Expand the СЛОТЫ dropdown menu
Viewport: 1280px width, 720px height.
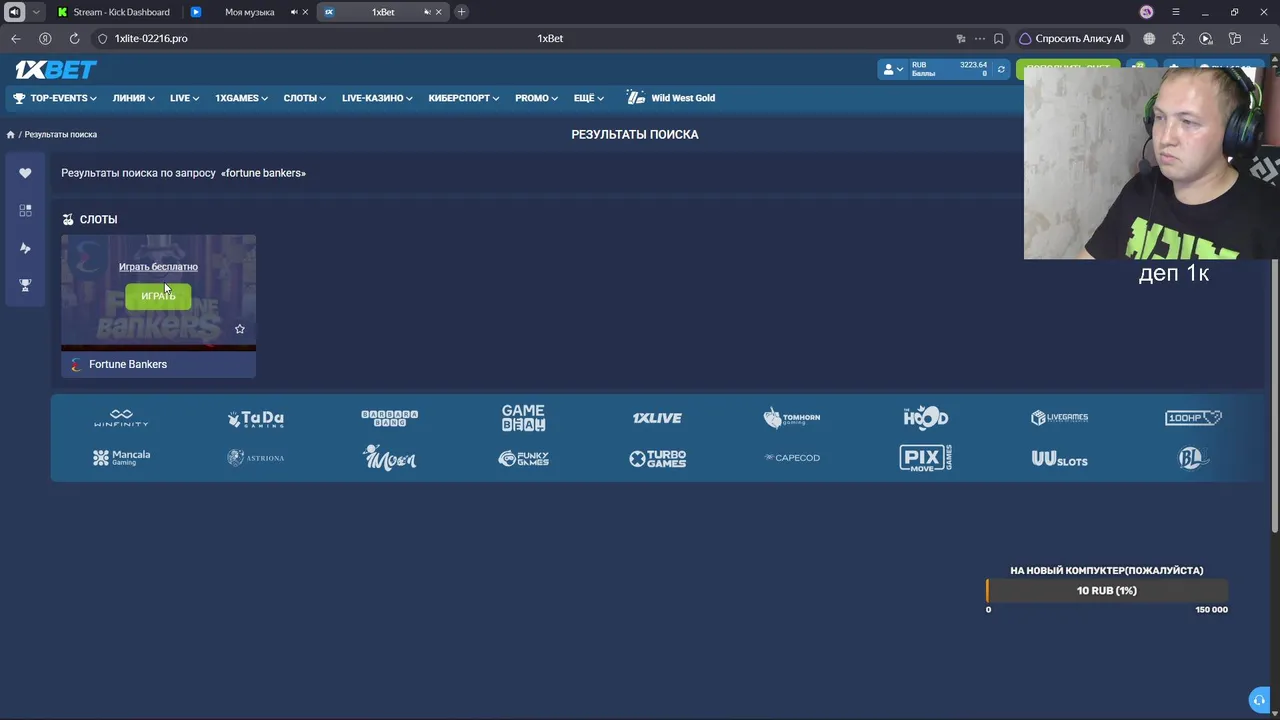pyautogui.click(x=305, y=98)
